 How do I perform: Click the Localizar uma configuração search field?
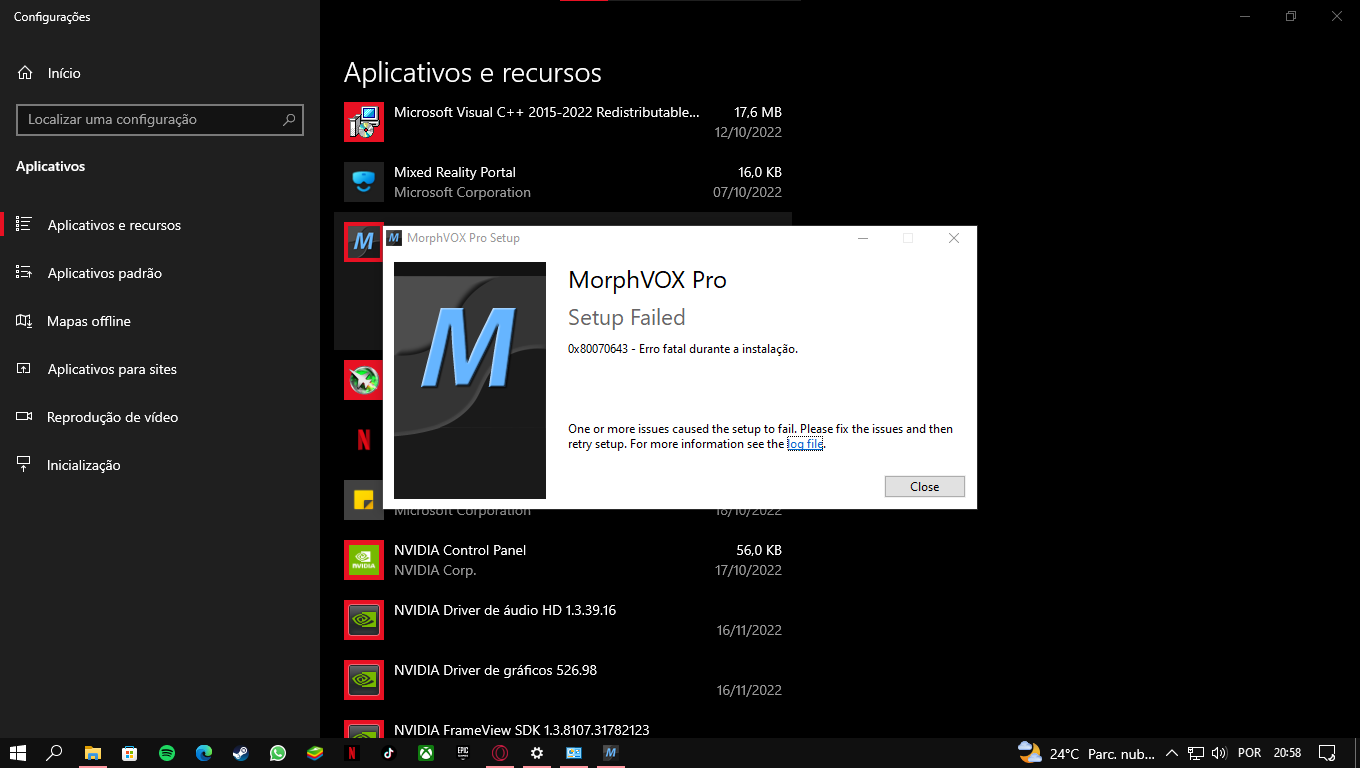pos(160,119)
